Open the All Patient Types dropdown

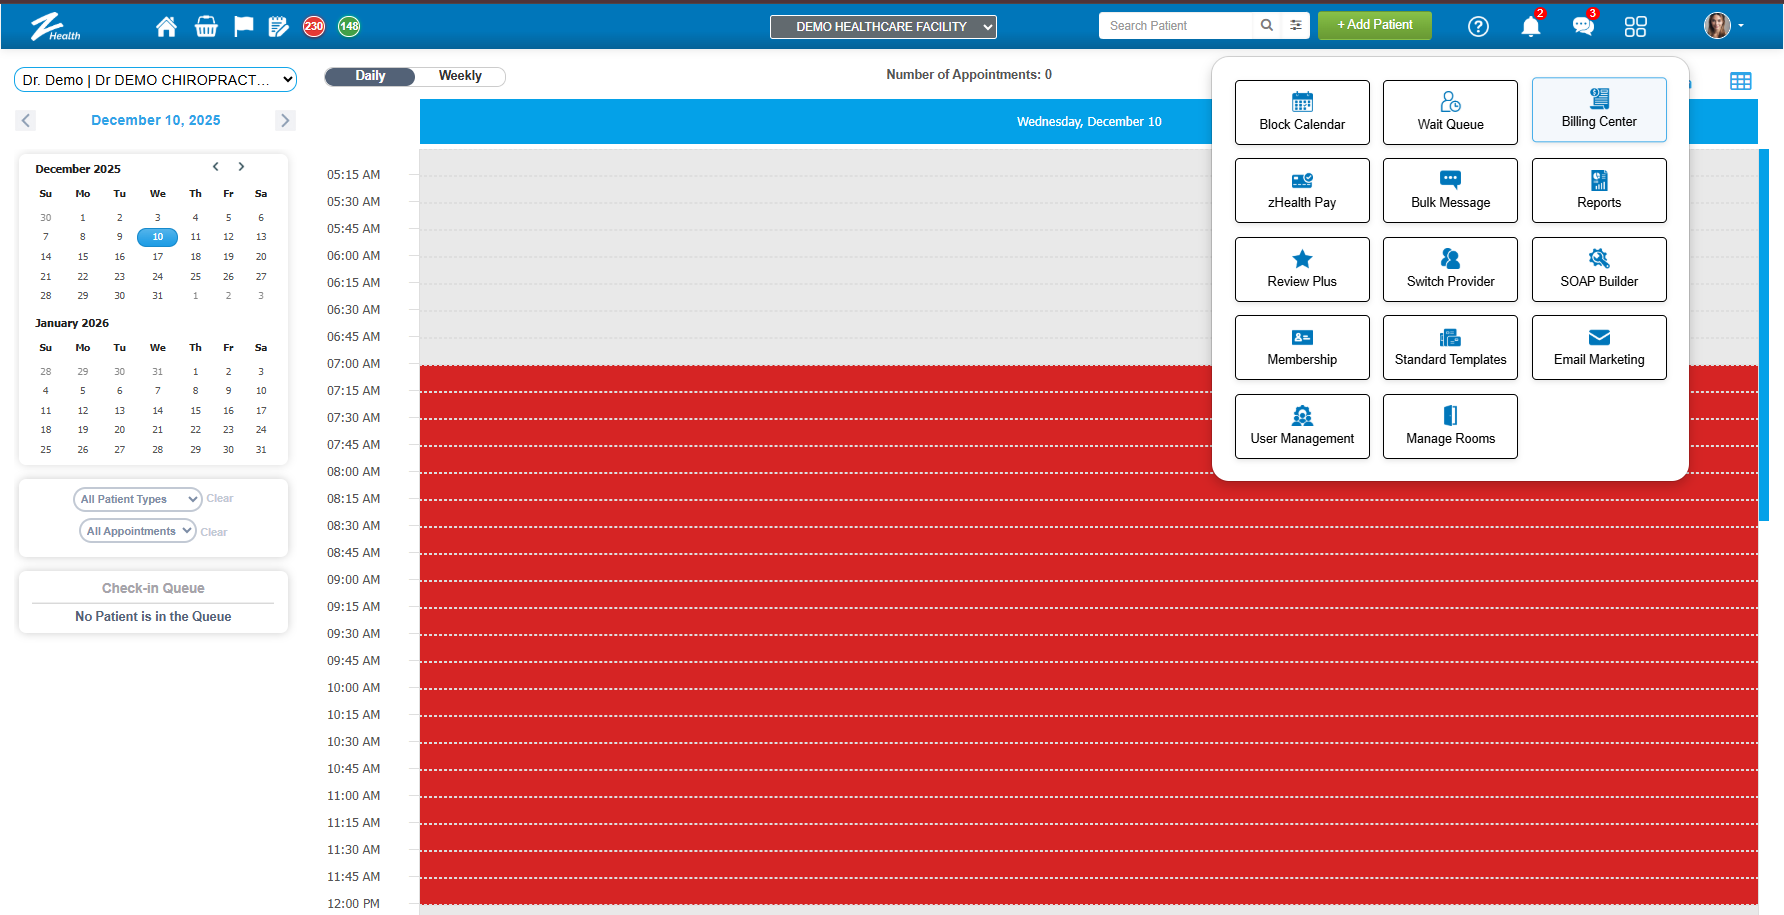pyautogui.click(x=138, y=499)
